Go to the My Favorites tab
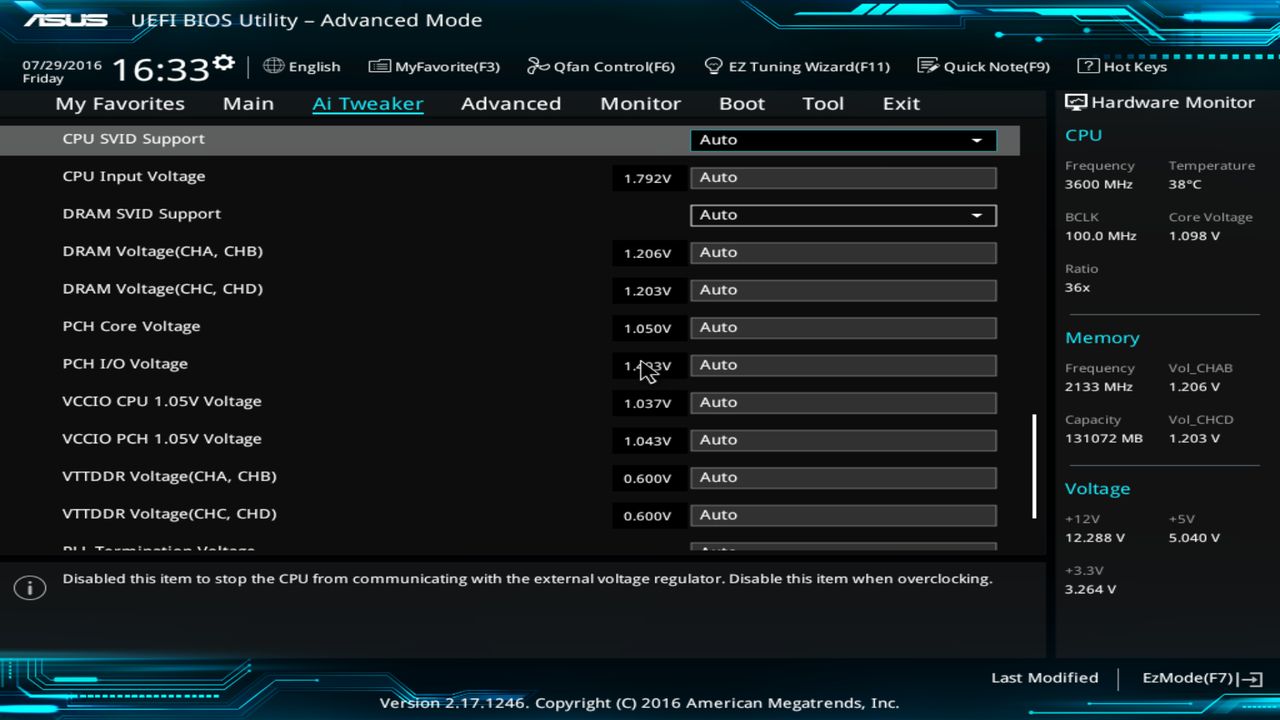The height and width of the screenshot is (720, 1280). 119,103
